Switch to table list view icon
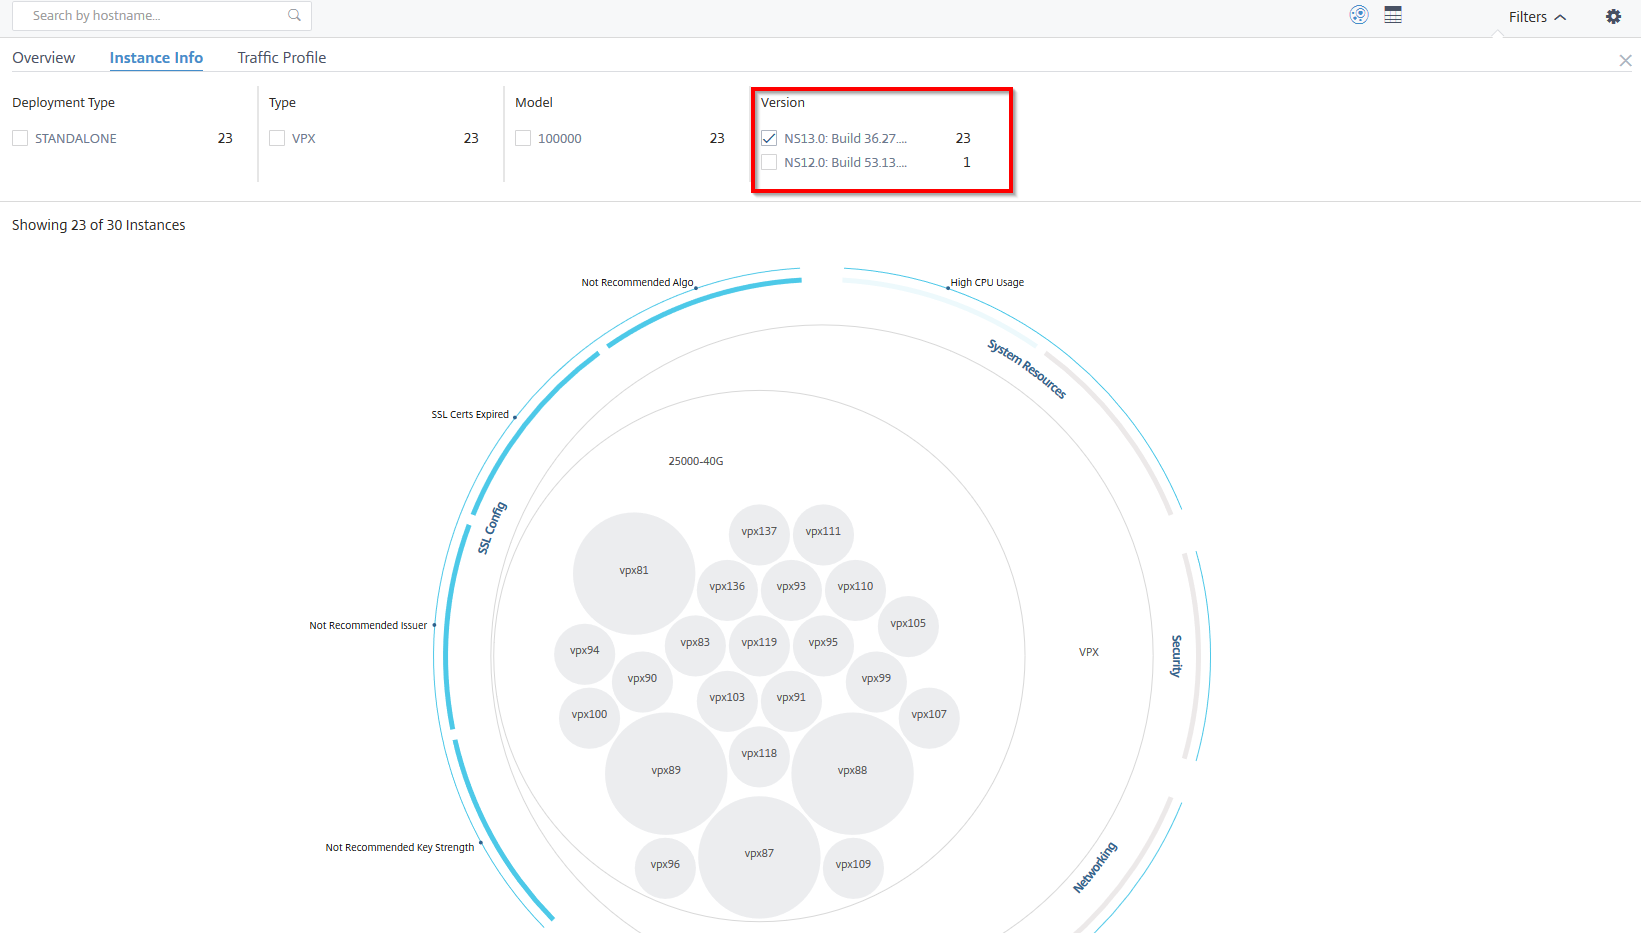 click(x=1393, y=15)
